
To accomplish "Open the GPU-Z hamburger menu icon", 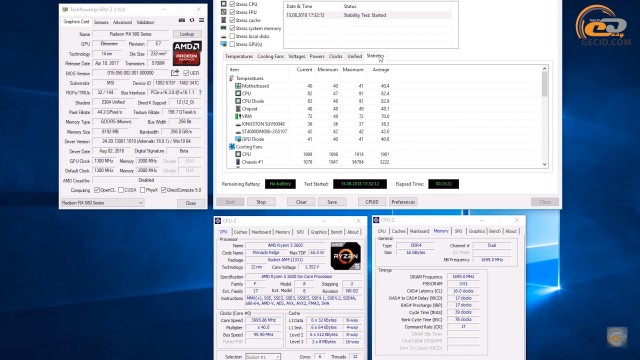I will coord(201,20).
